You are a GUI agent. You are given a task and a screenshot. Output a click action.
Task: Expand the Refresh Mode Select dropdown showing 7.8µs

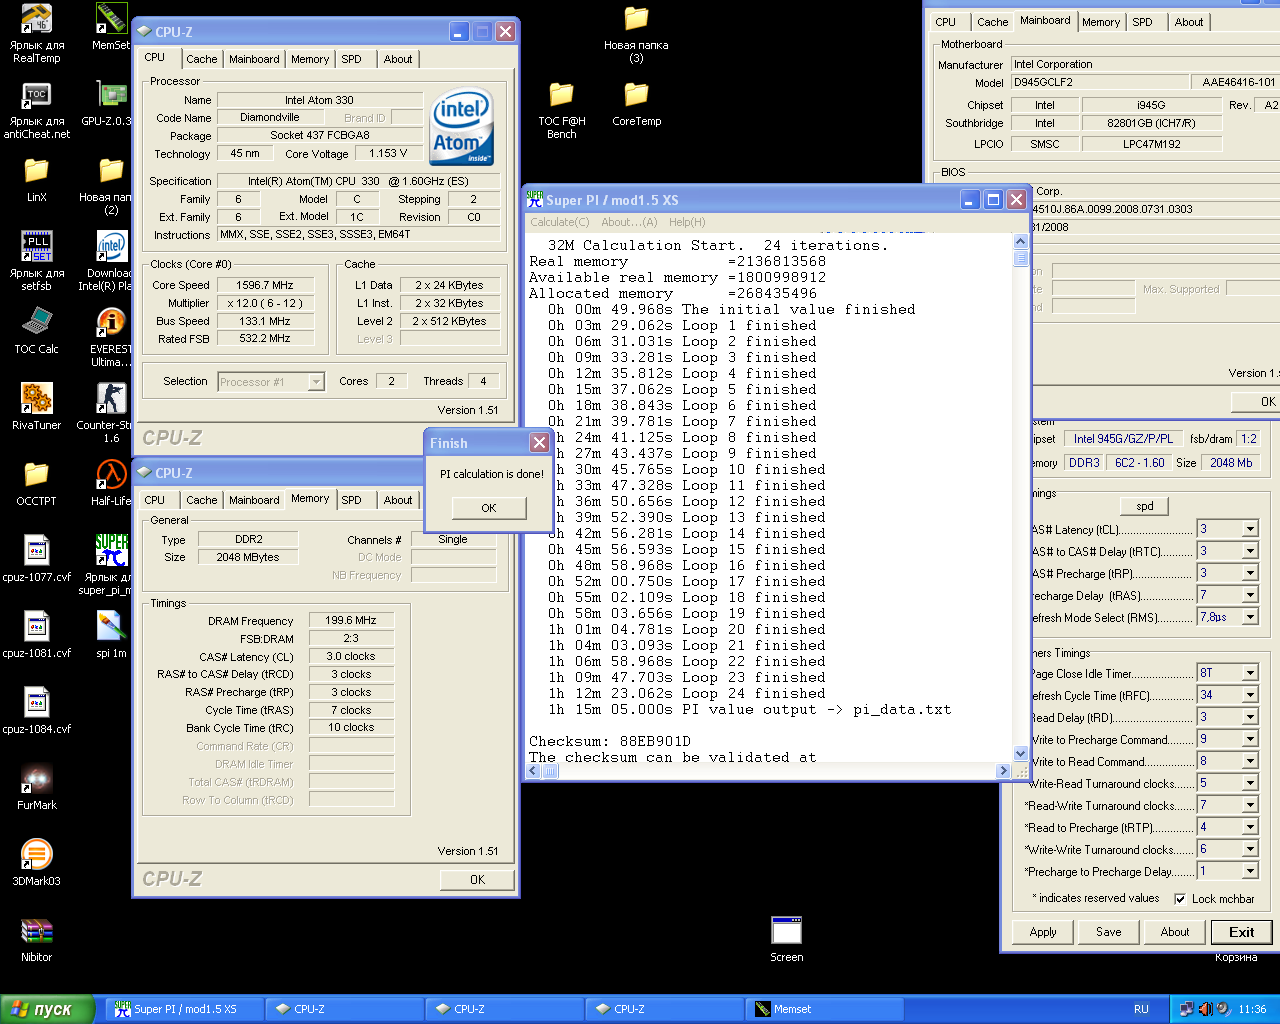pos(1250,617)
